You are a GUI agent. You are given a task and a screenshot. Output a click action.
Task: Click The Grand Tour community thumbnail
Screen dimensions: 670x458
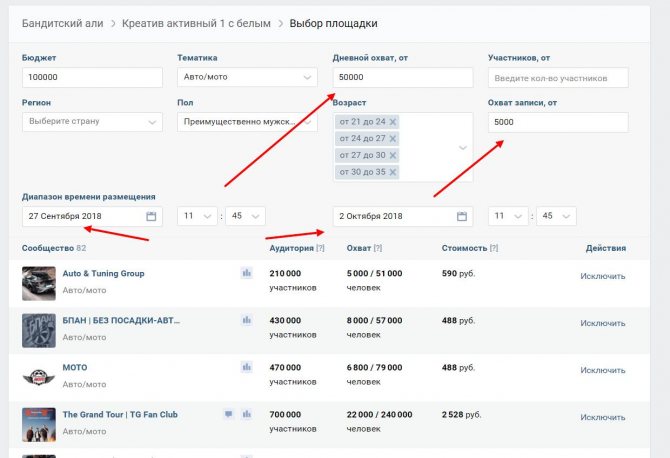tap(39, 425)
